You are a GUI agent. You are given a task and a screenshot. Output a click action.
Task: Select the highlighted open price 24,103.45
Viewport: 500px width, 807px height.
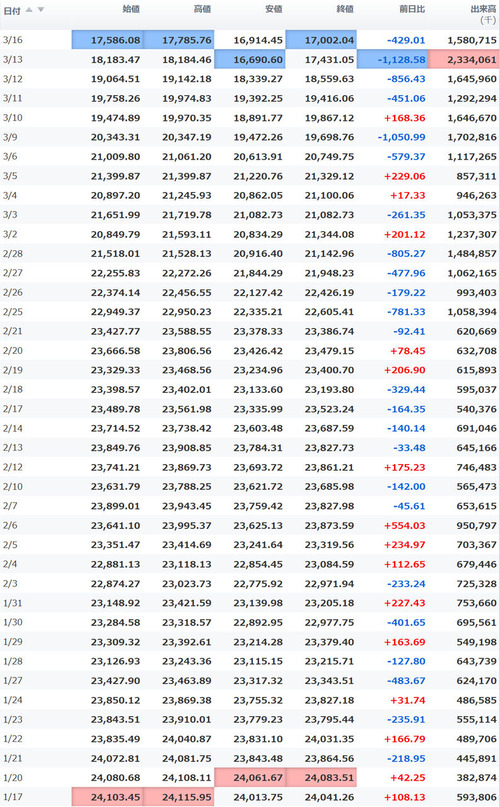(108, 797)
